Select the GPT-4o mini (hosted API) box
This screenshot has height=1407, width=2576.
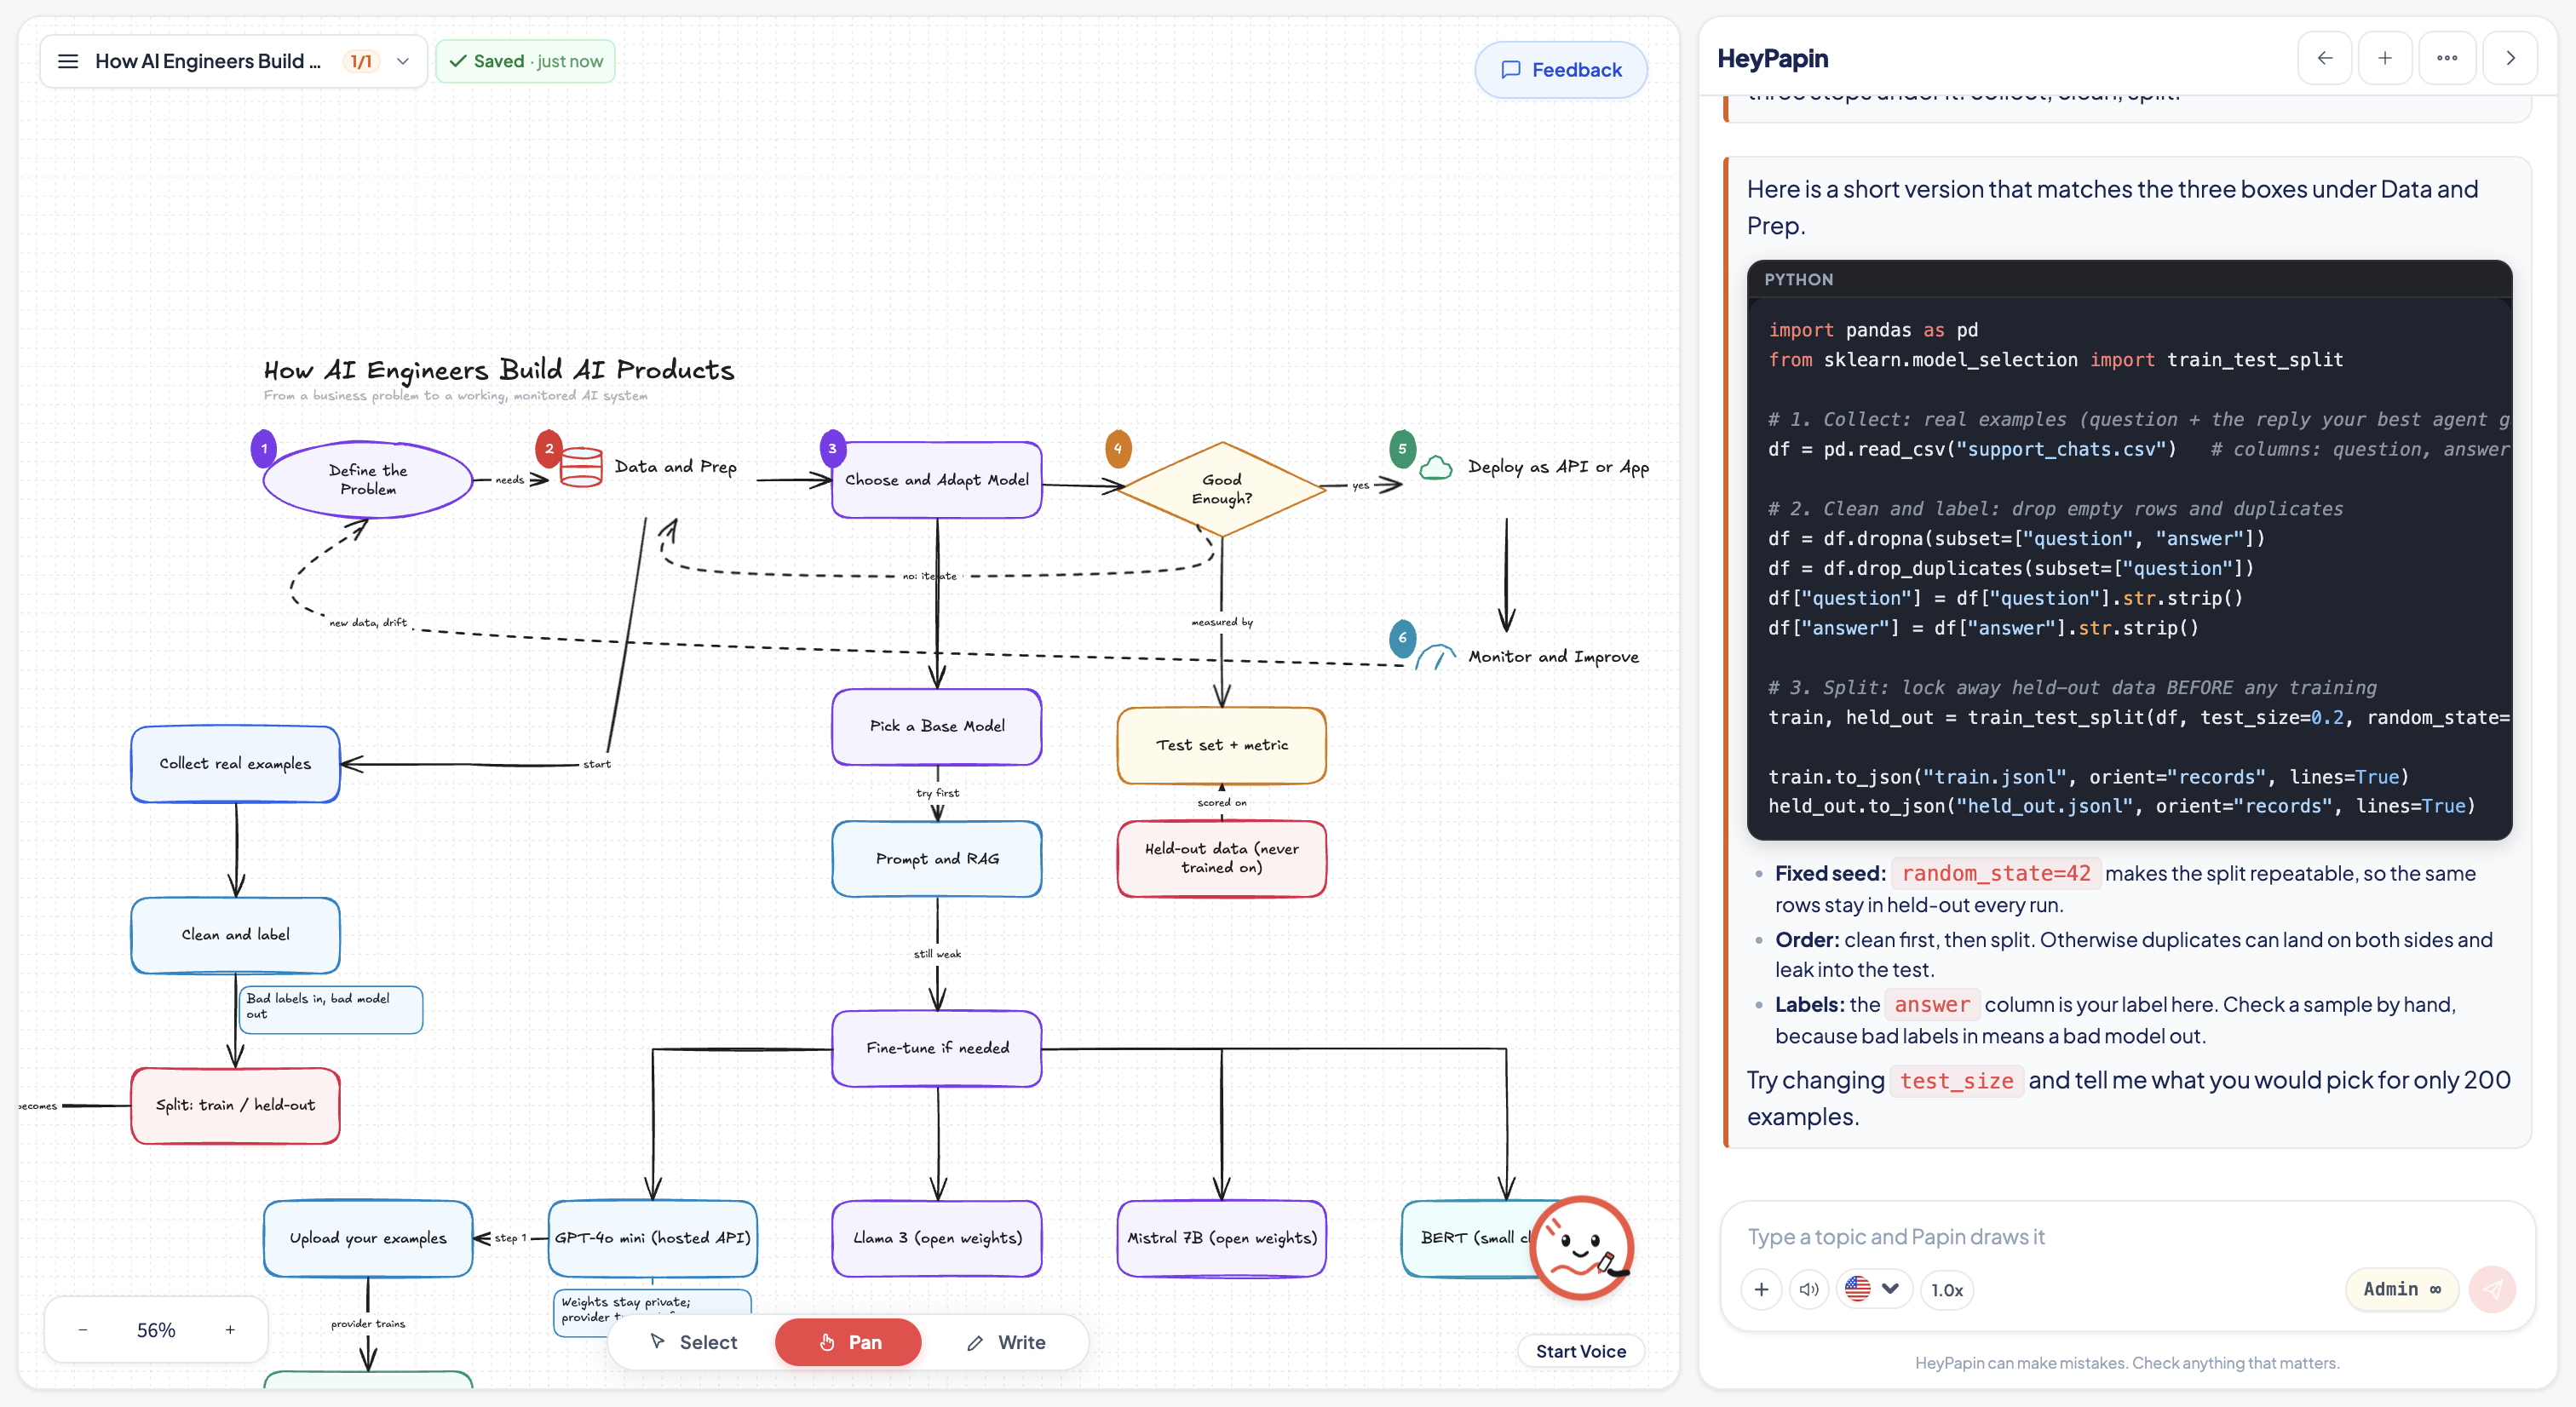652,1238
